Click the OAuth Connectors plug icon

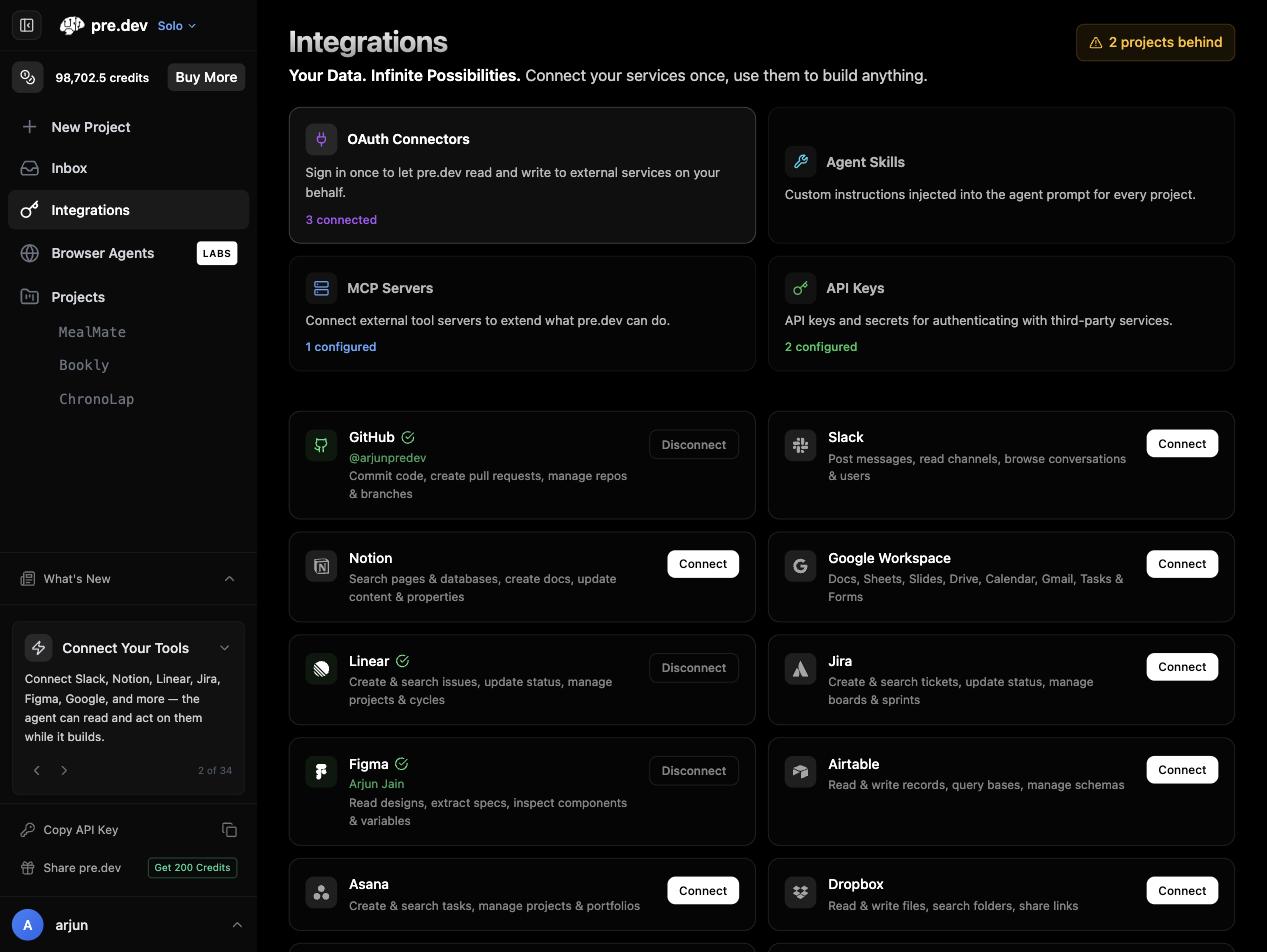321,139
